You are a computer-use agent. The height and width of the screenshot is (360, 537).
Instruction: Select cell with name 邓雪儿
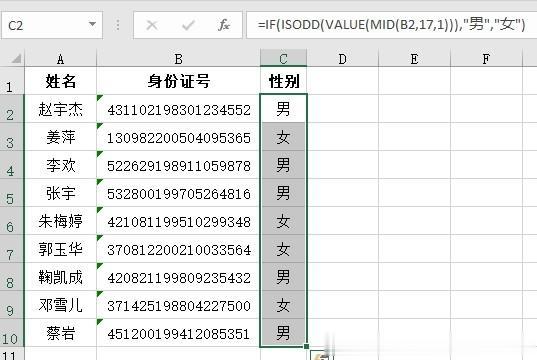click(61, 306)
